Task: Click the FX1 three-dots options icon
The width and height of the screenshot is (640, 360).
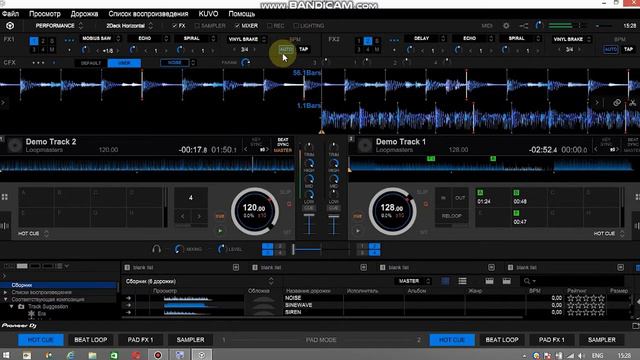Action: point(69,40)
